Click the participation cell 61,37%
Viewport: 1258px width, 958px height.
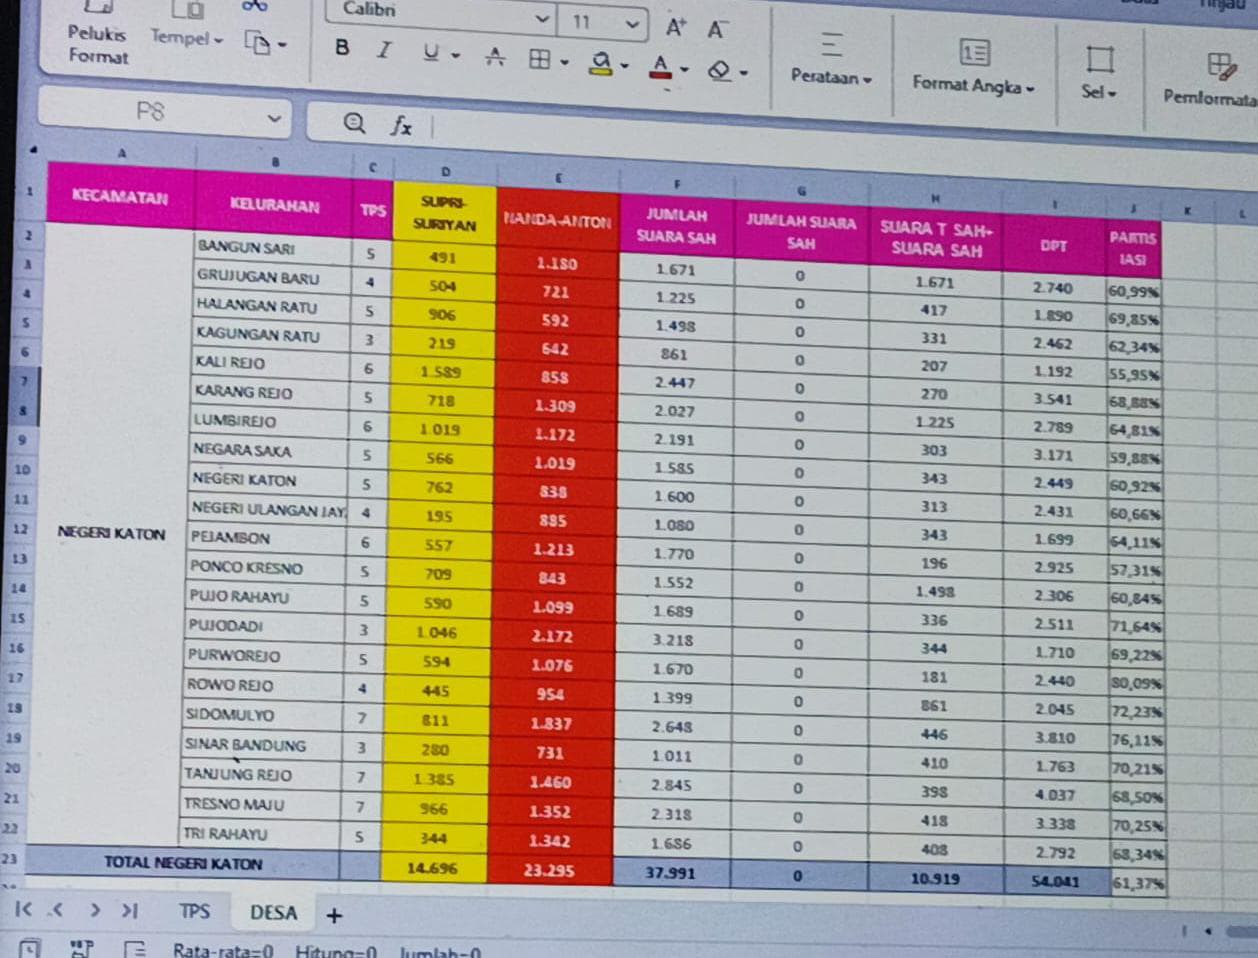pyautogui.click(x=1138, y=884)
